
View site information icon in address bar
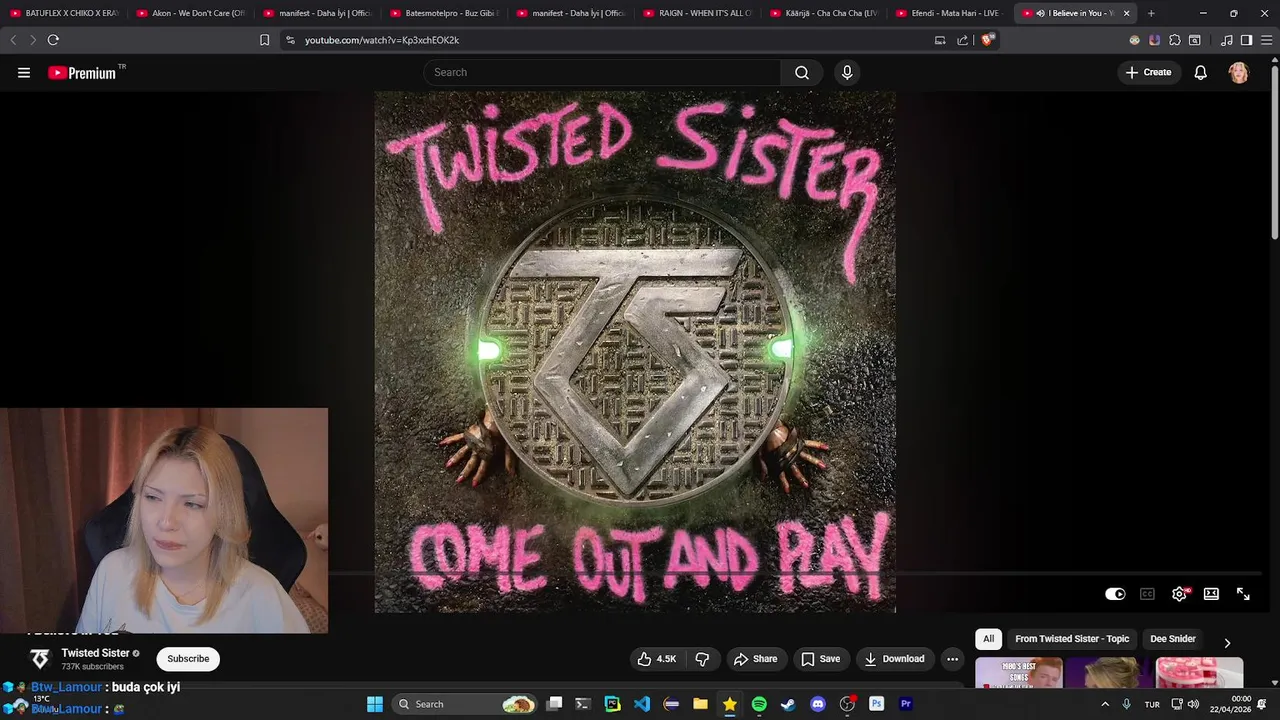tap(290, 40)
